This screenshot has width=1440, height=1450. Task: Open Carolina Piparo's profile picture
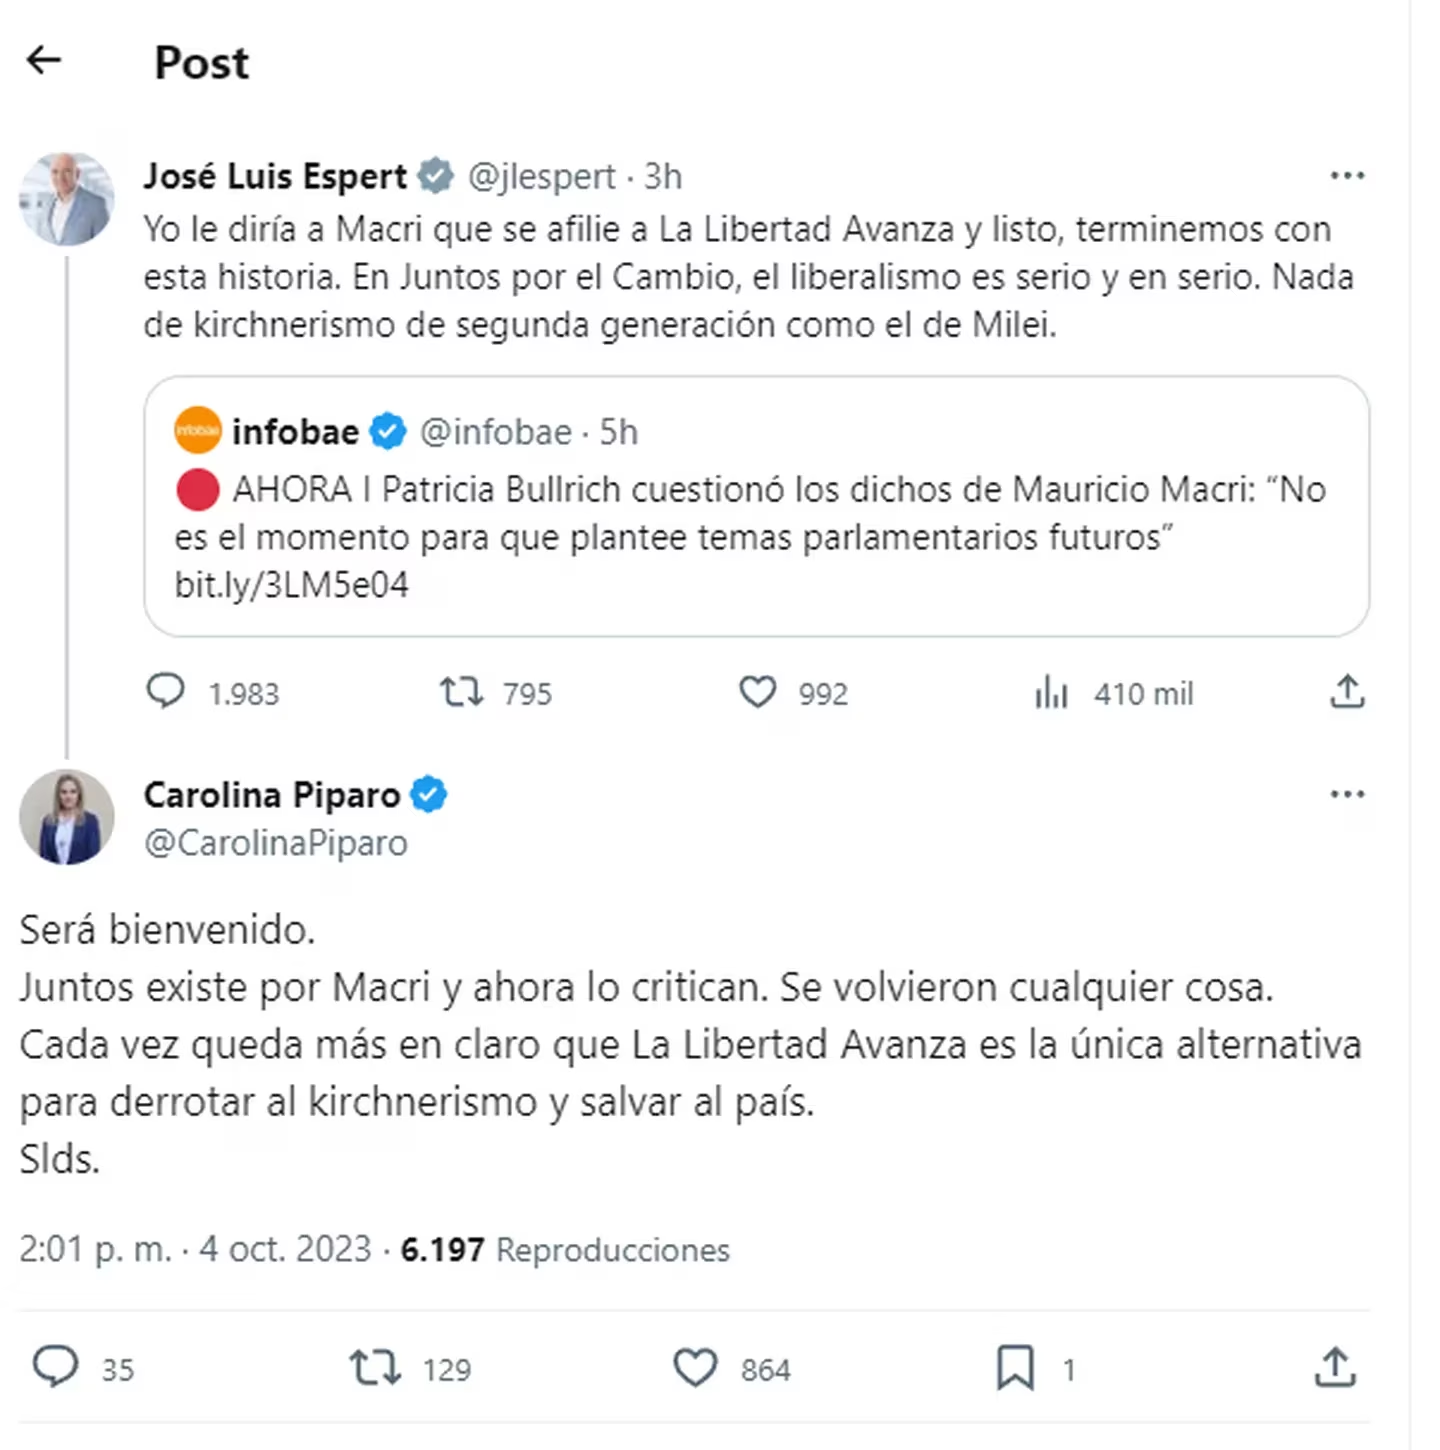pyautogui.click(x=67, y=816)
